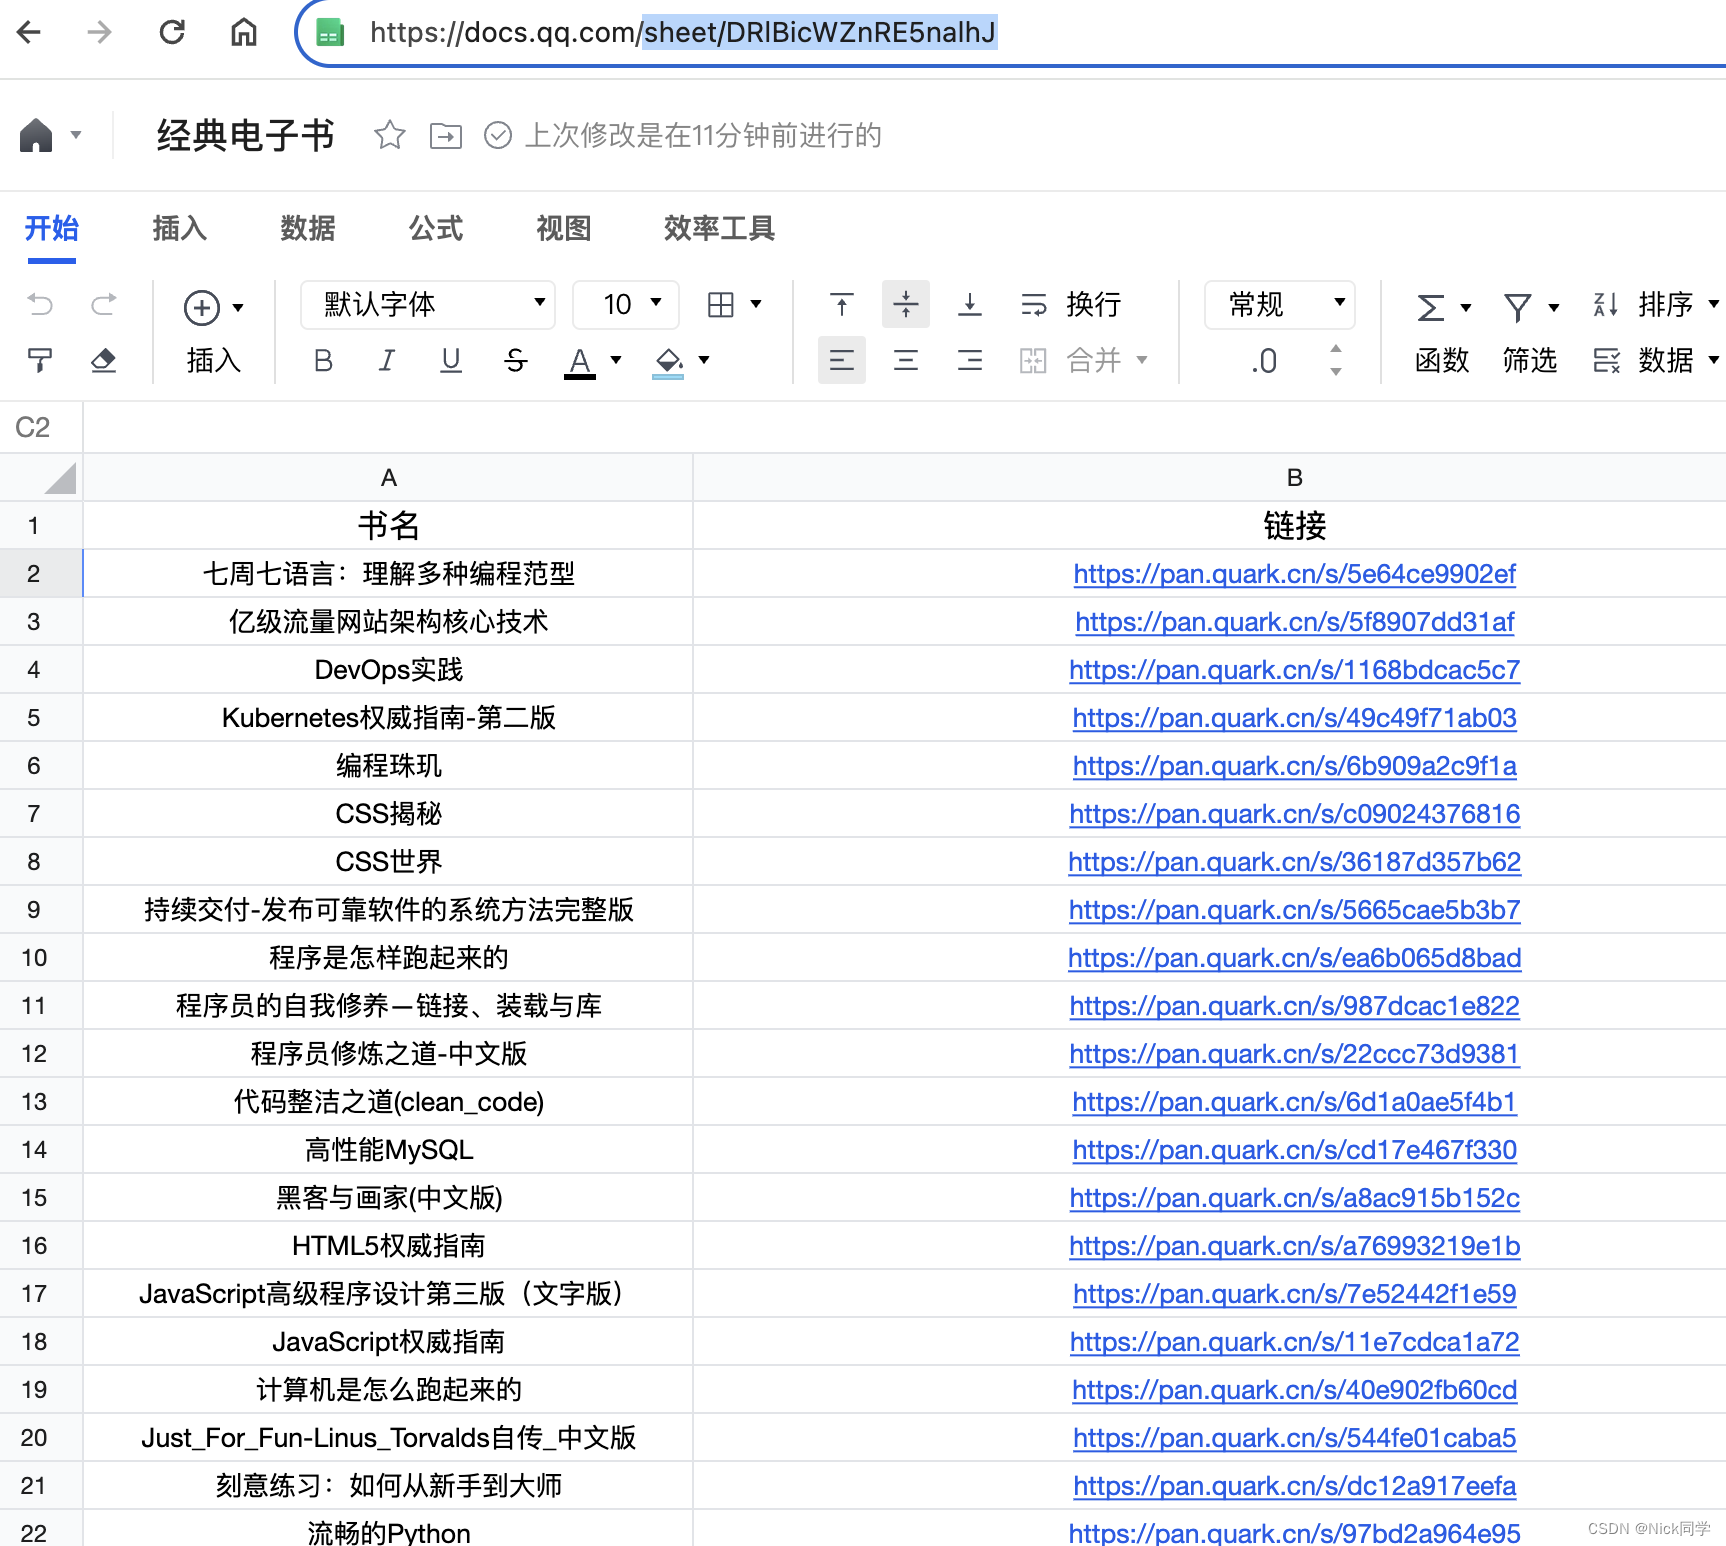Click the circled plus insert icon
This screenshot has height=1546, width=1726.
click(x=202, y=307)
